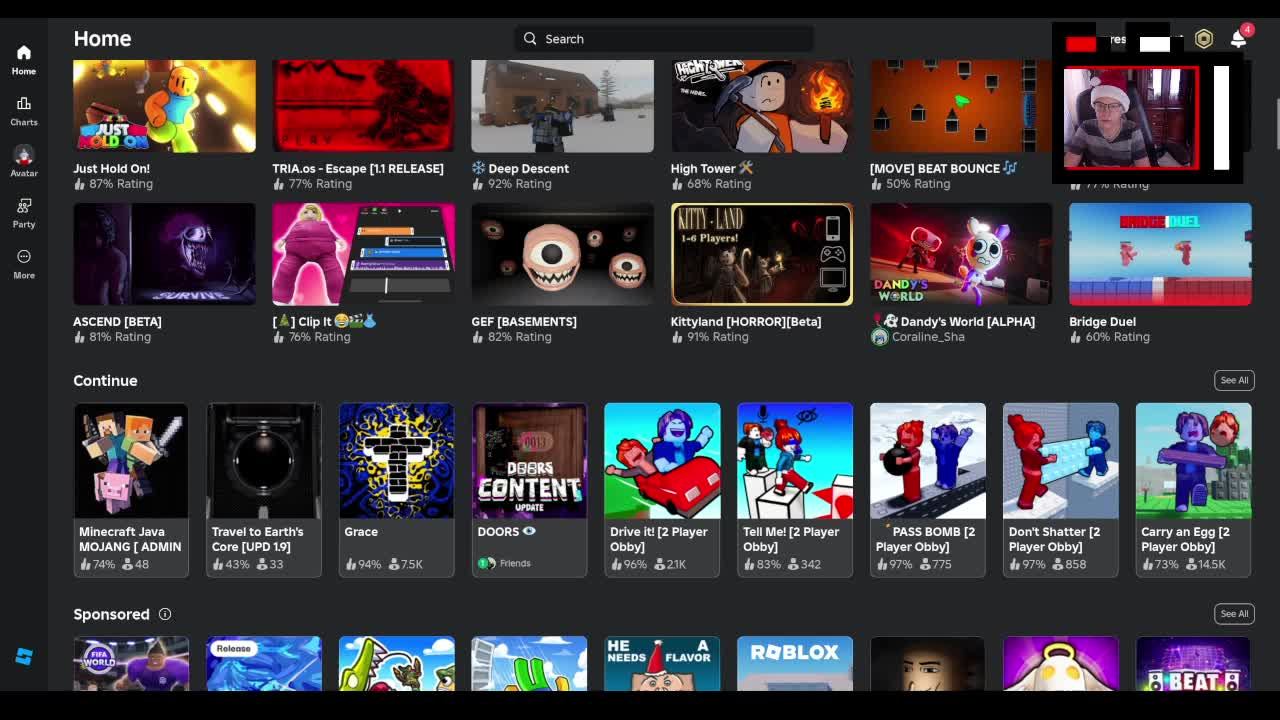Screen dimensions: 1280x720
Task: Open Travel to Earth's Core card
Action: coord(264,490)
